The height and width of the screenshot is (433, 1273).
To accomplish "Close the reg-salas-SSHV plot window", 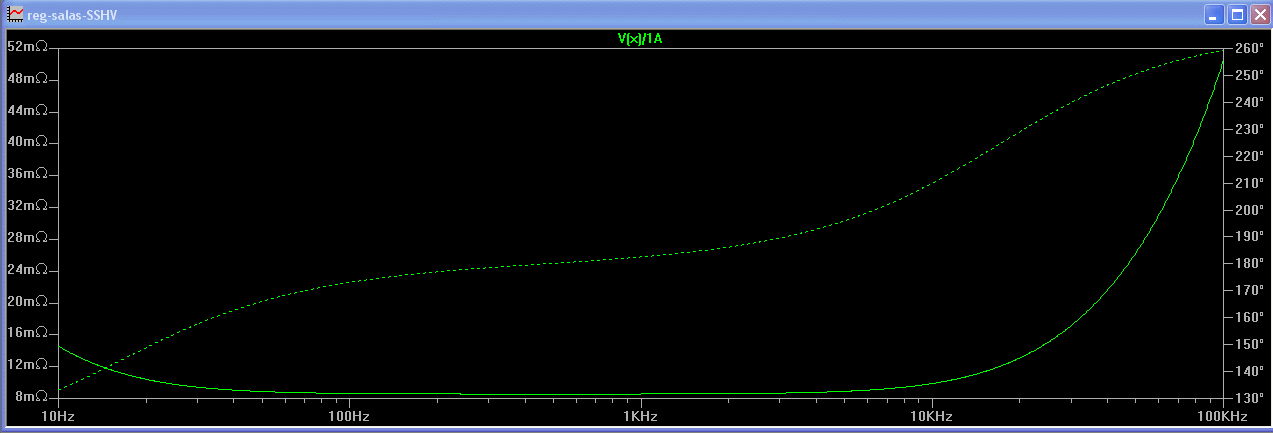I will pos(1259,15).
